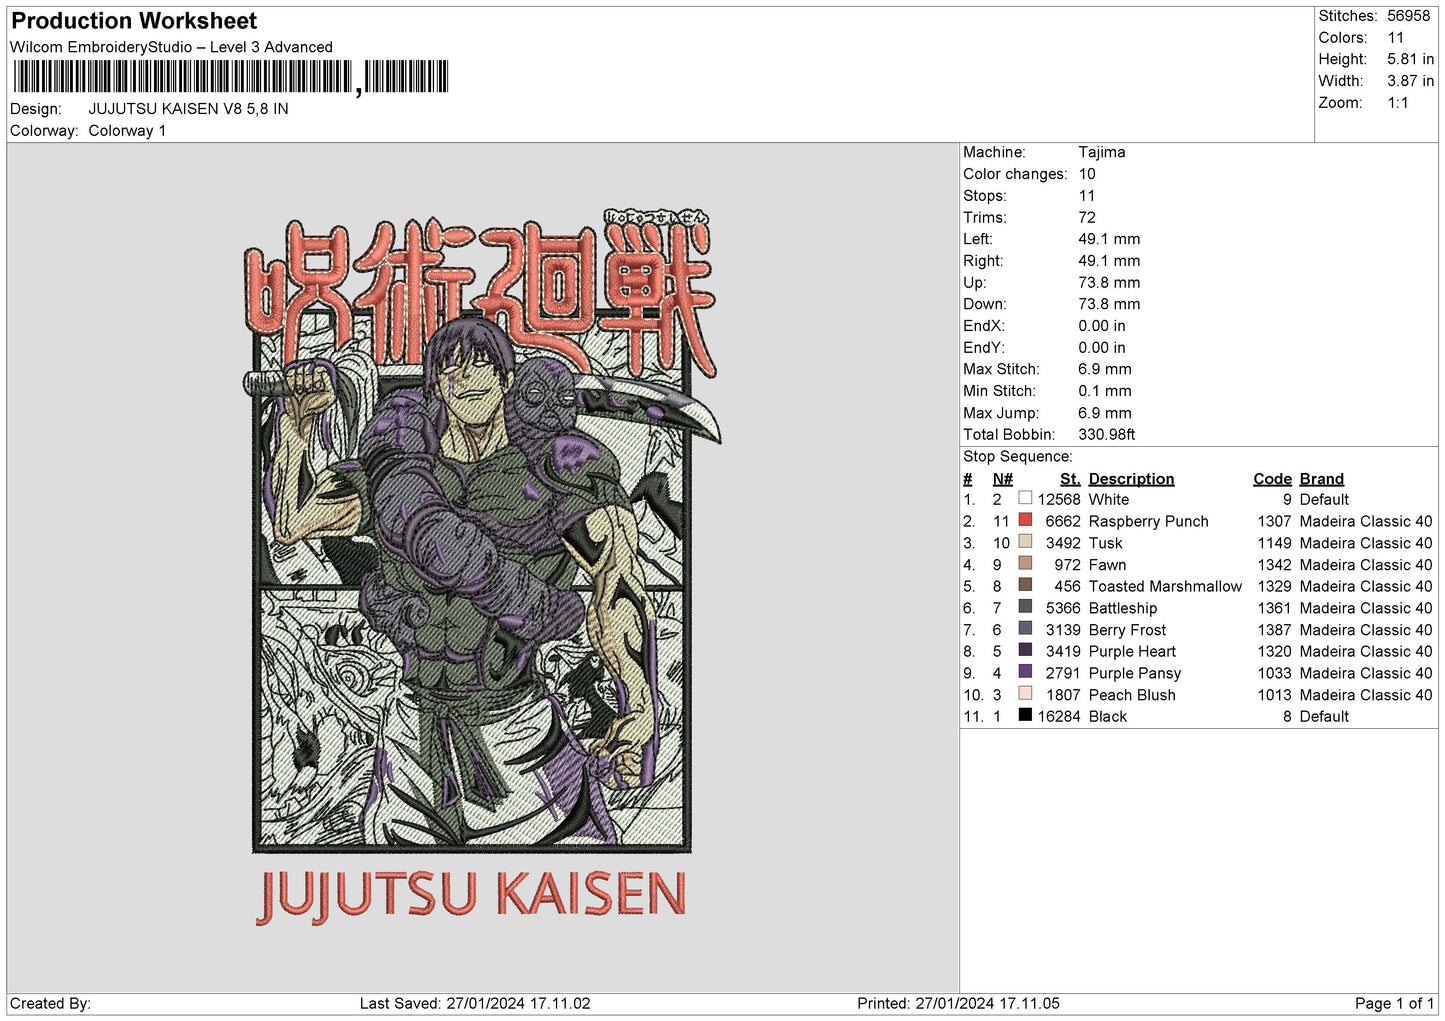Click the Peach Blush color swatch

1025,693
